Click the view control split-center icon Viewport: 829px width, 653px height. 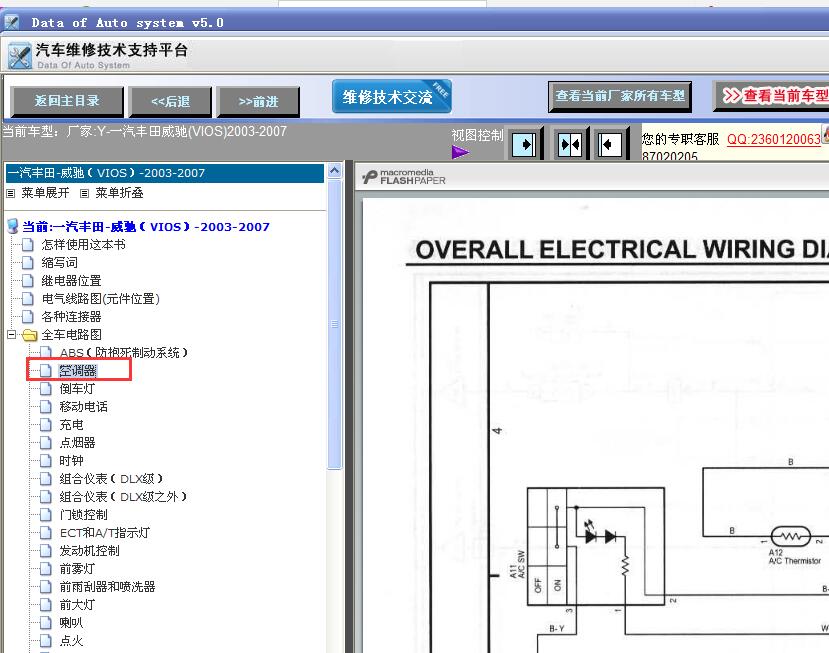[570, 144]
